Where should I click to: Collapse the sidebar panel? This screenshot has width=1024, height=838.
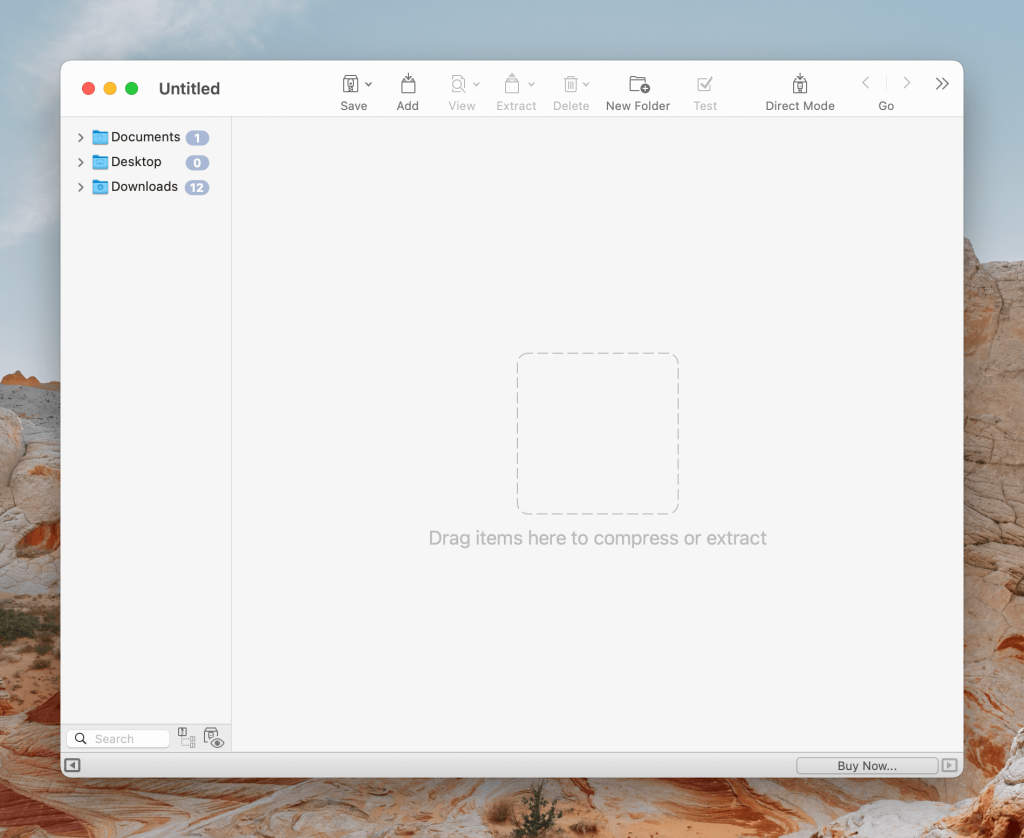click(71, 764)
